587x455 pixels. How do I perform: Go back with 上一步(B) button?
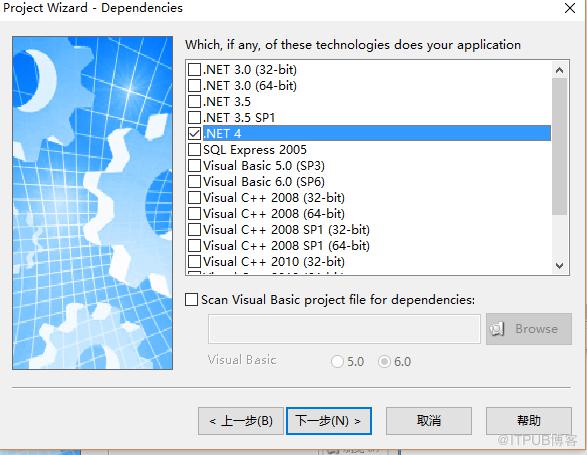click(x=241, y=421)
